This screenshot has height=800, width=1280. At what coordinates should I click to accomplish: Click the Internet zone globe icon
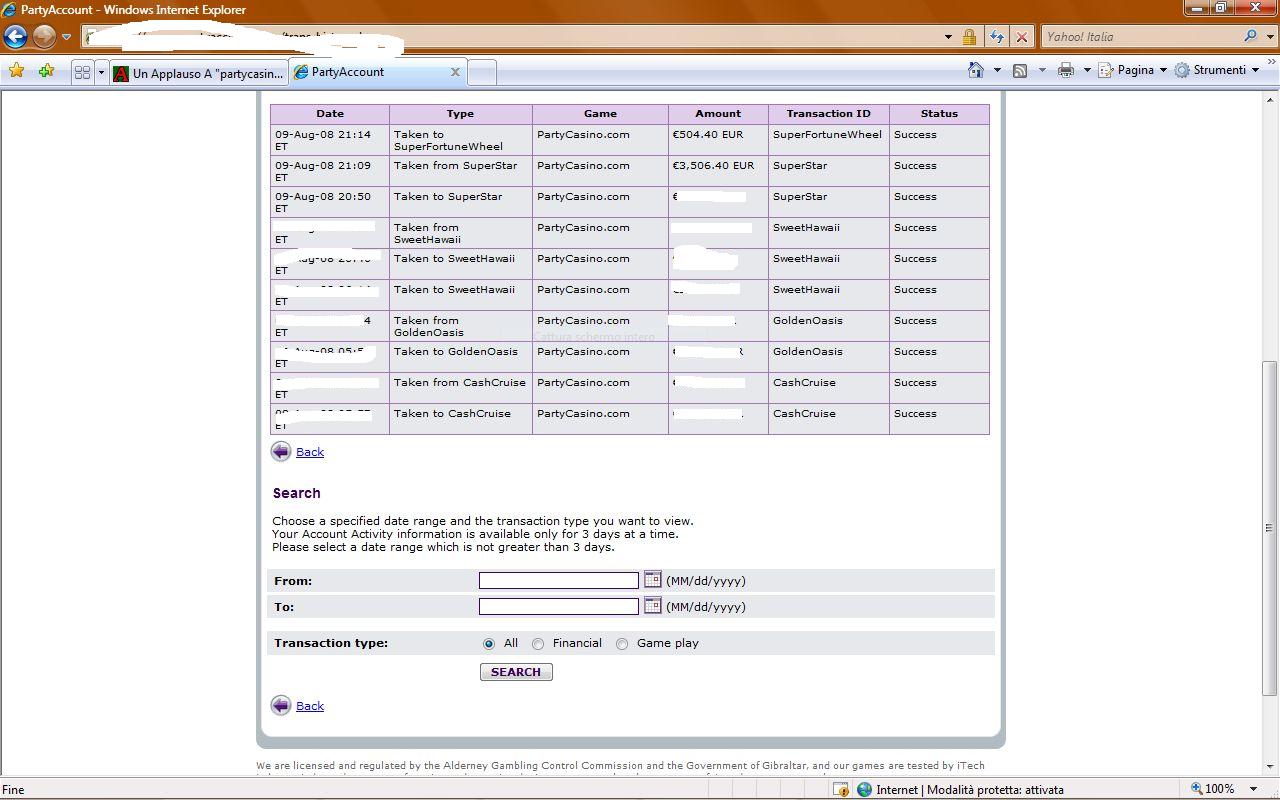(864, 789)
